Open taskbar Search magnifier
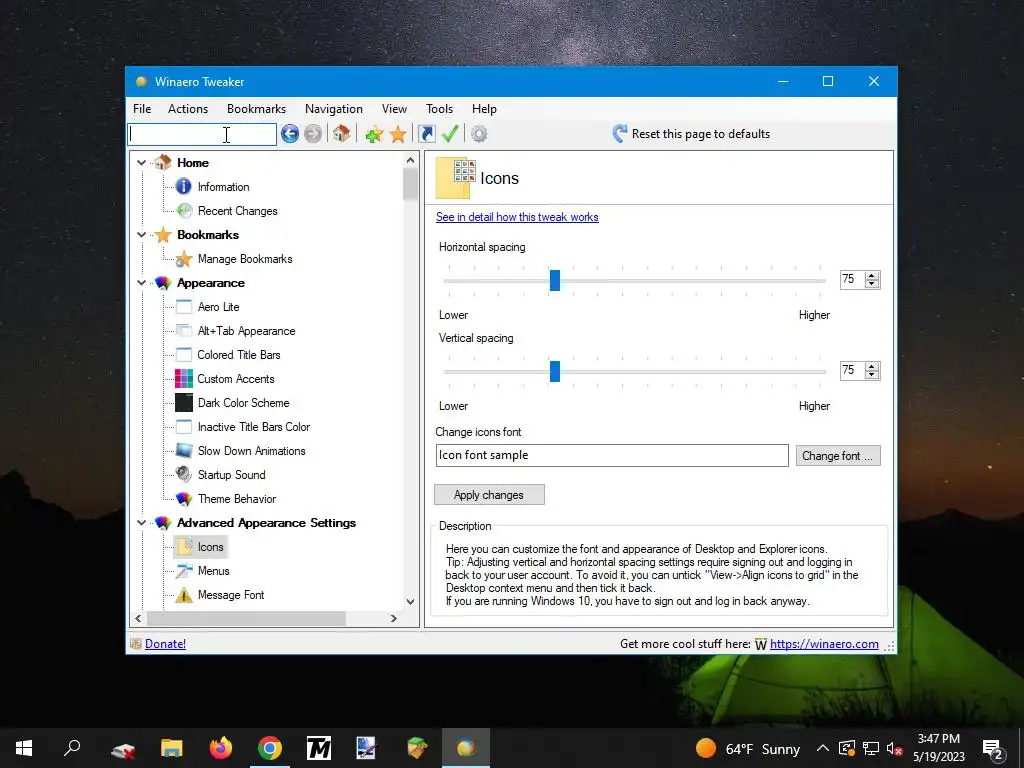This screenshot has width=1024, height=768. tap(72, 748)
